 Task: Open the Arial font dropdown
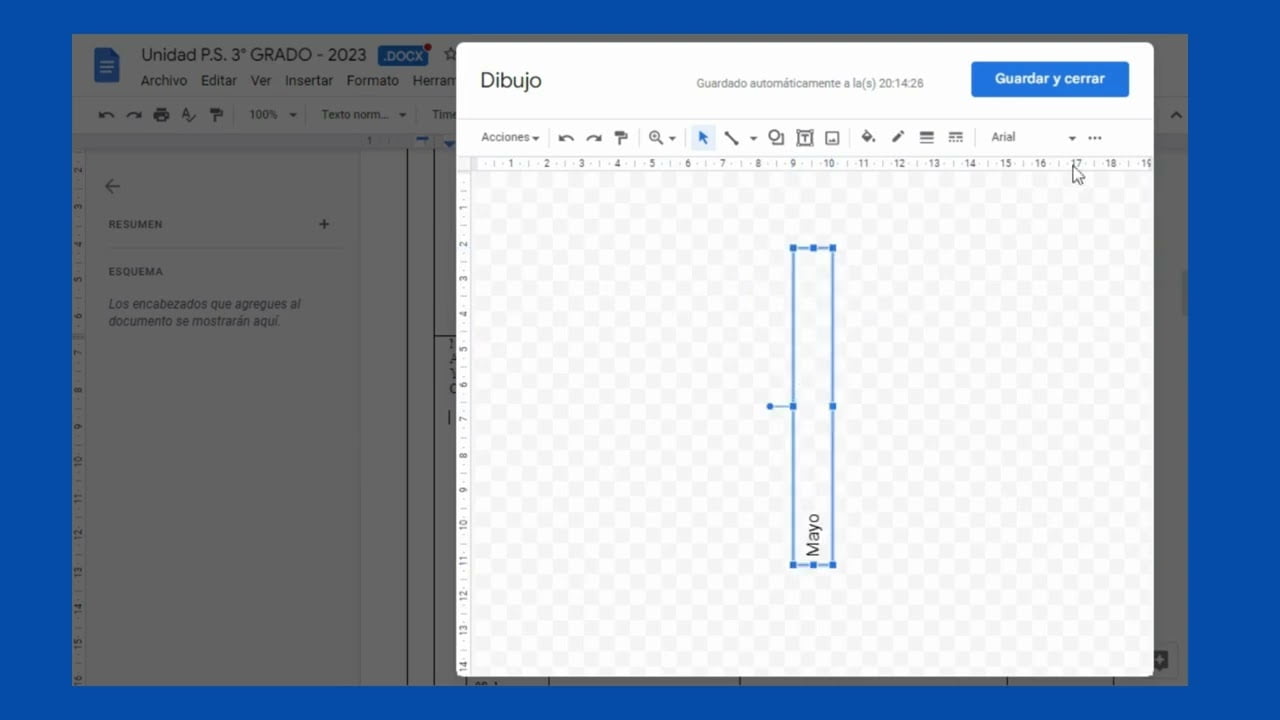tap(1032, 138)
